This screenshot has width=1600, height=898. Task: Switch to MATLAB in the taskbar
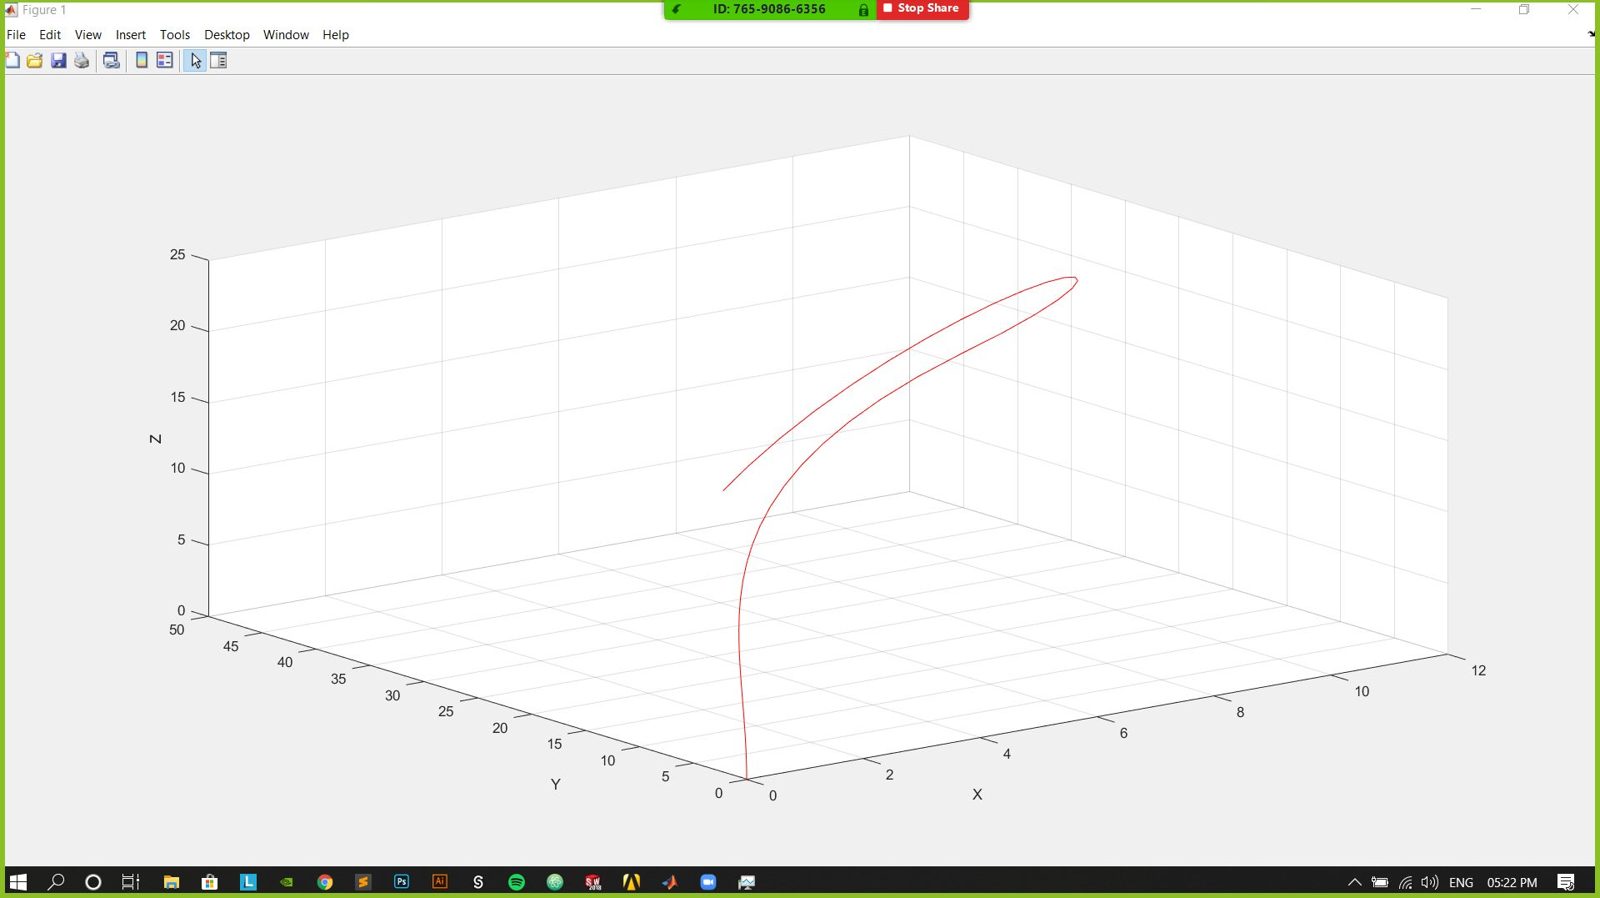click(x=670, y=882)
